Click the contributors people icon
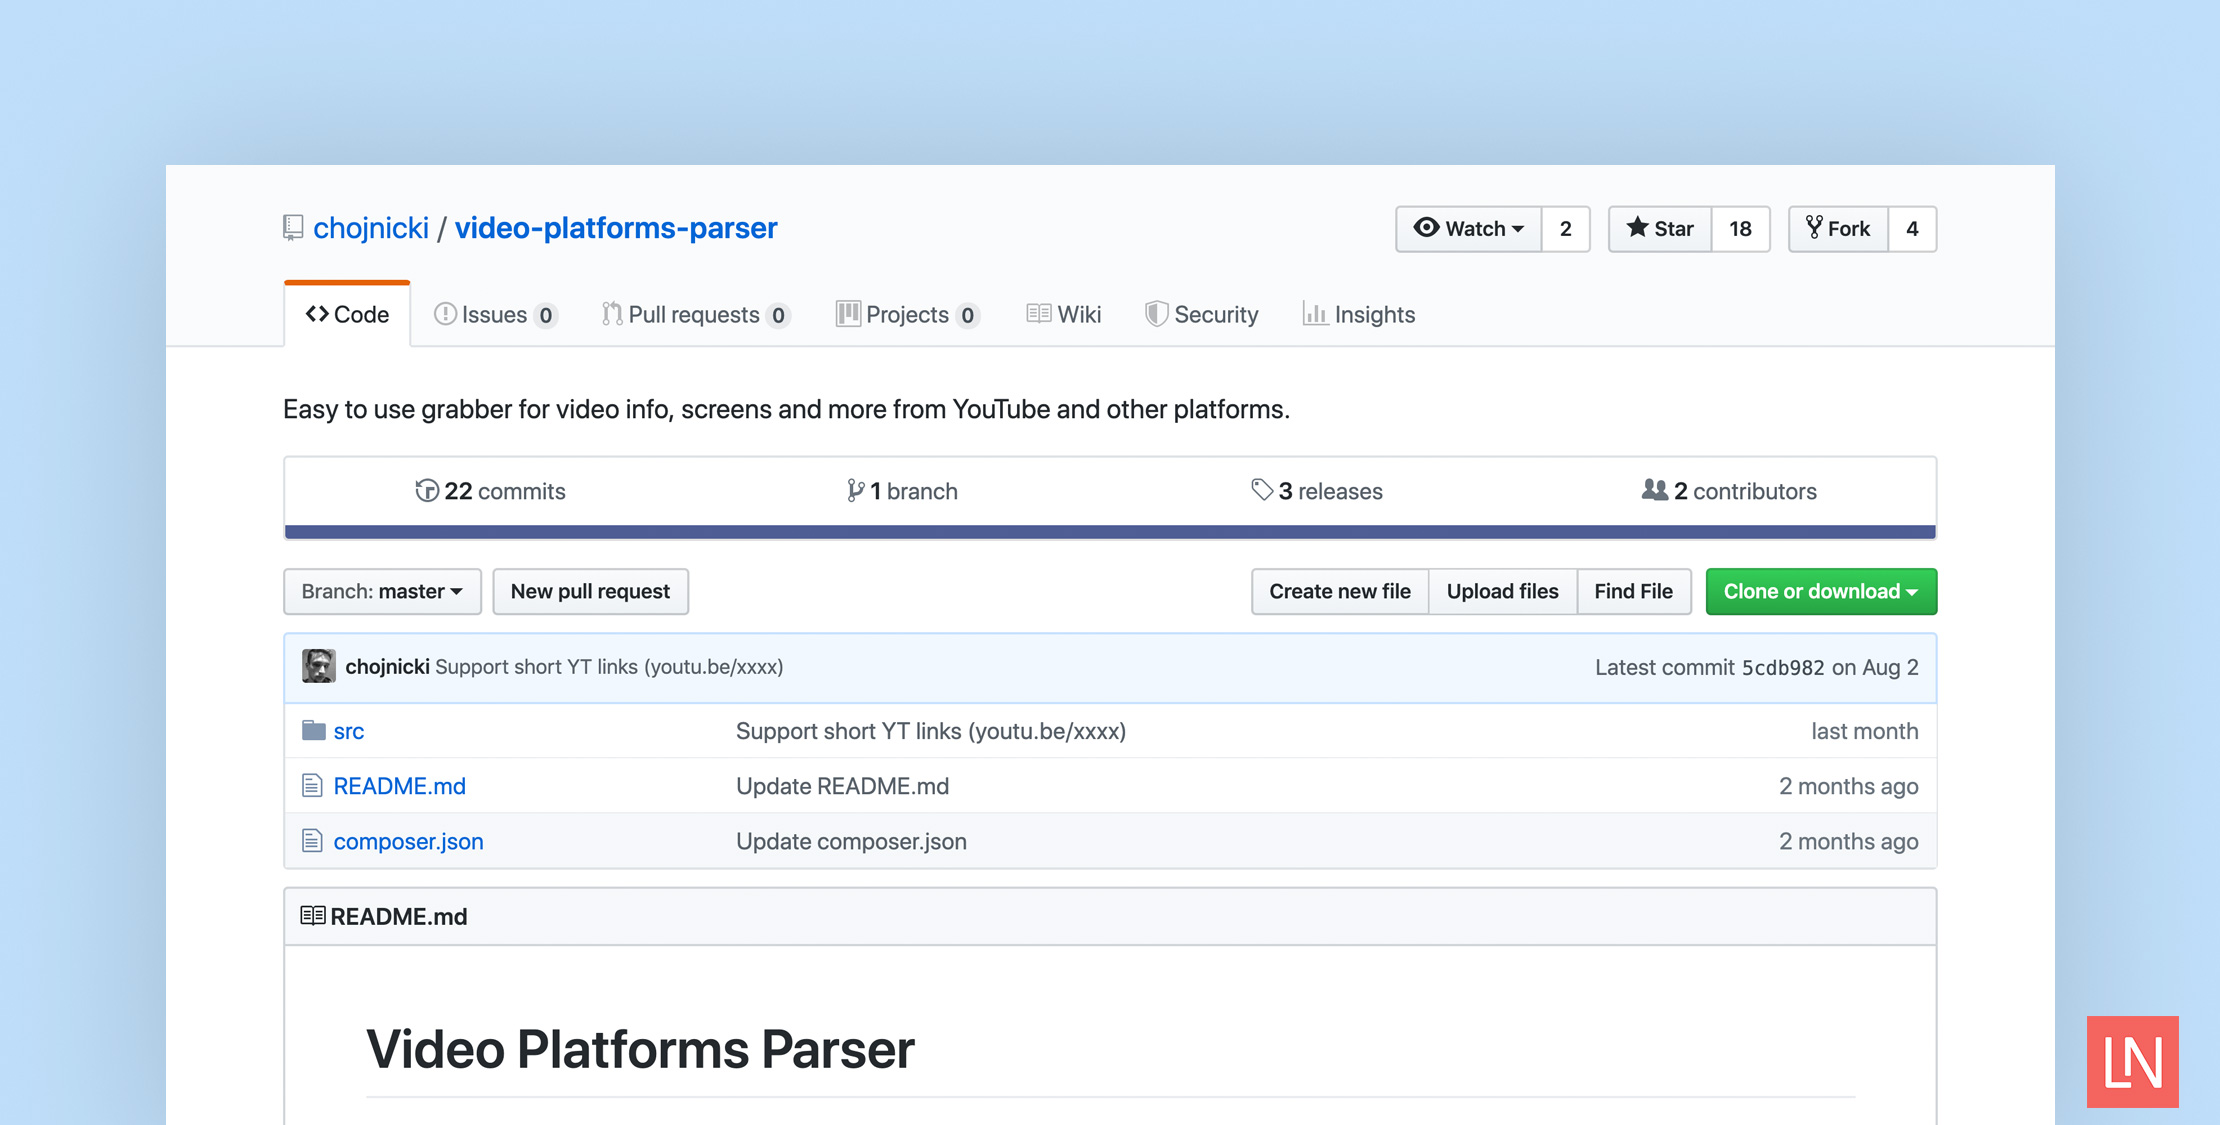The image size is (2220, 1125). [1653, 490]
